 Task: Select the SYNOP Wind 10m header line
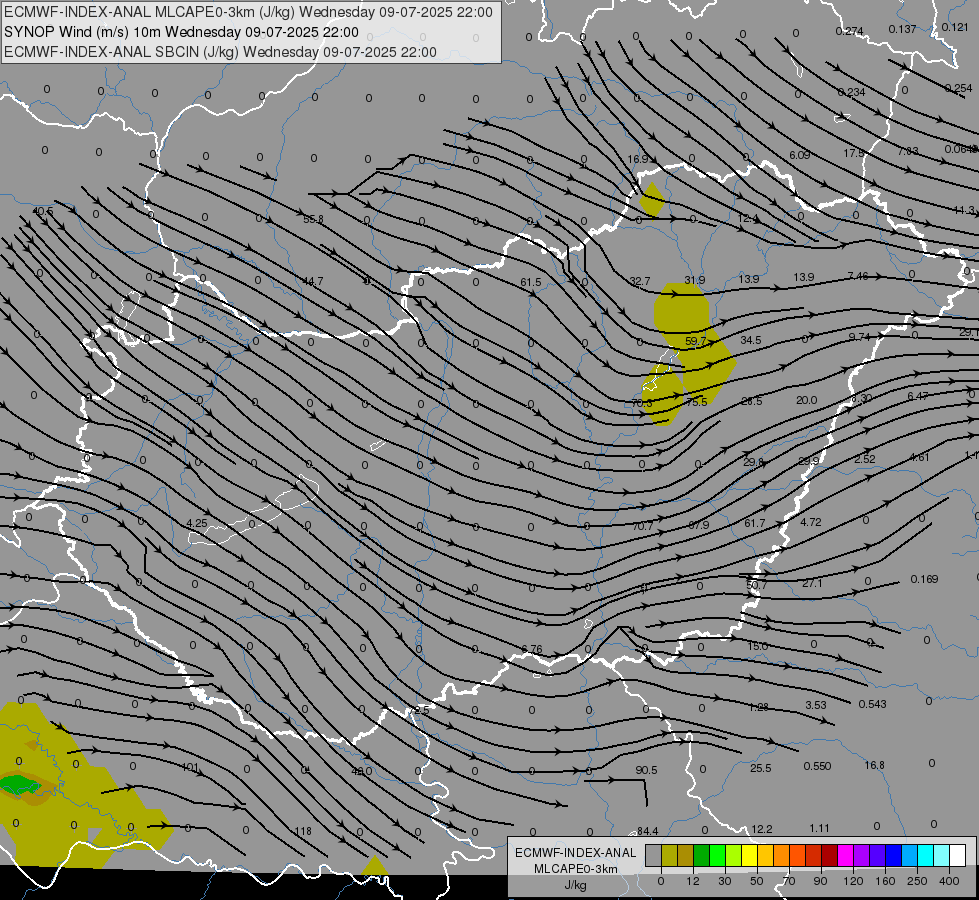(x=182, y=32)
